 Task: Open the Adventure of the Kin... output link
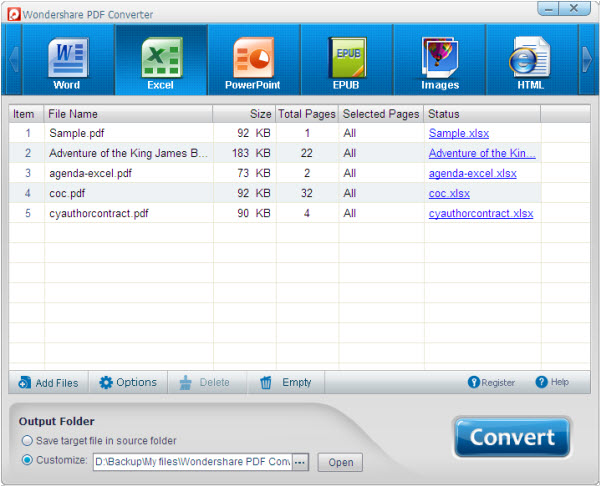click(482, 153)
